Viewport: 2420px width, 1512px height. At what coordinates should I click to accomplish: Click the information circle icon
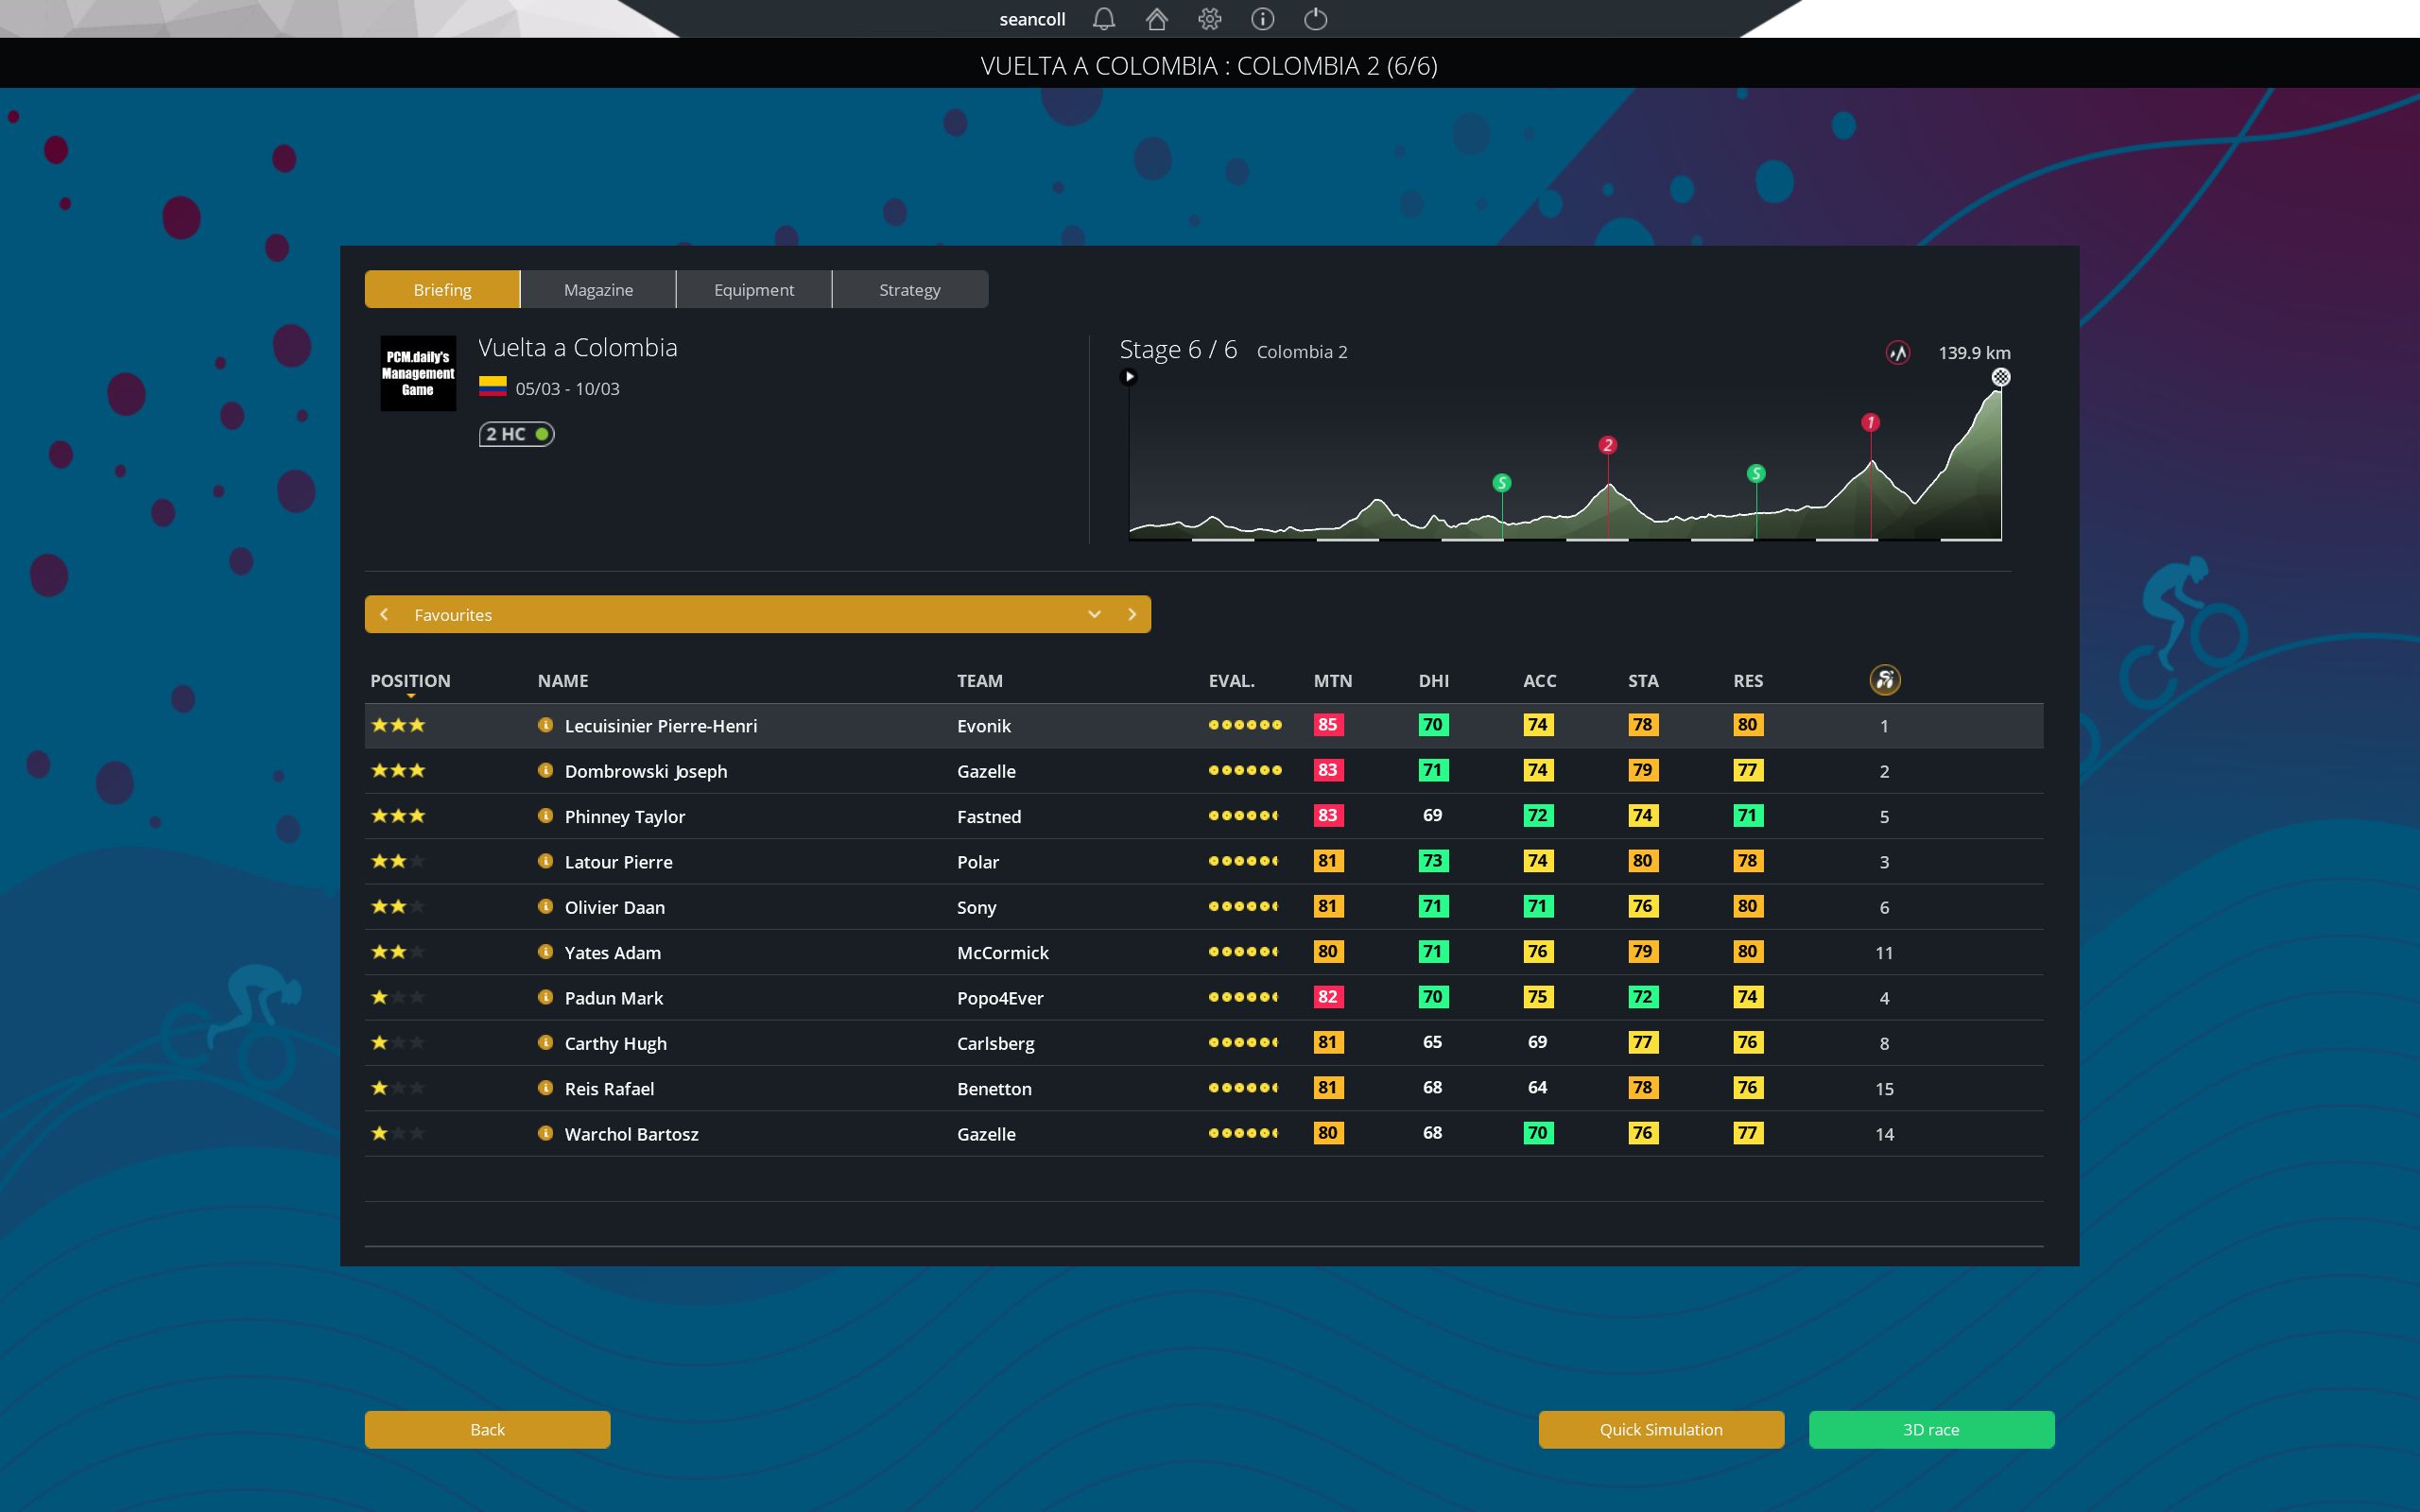click(x=1263, y=19)
